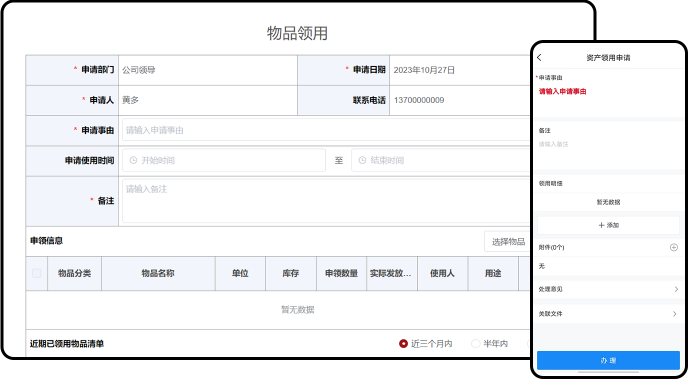Open the 开始时间 picker field
This screenshot has width=688, height=379.
[224, 160]
